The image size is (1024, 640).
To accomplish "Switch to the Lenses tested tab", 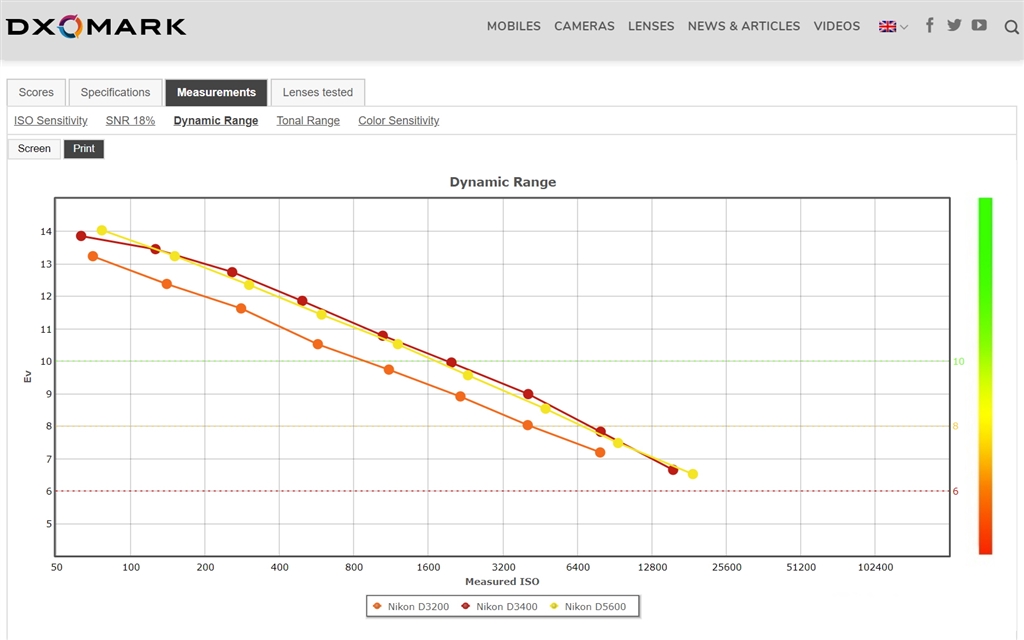I will [318, 92].
